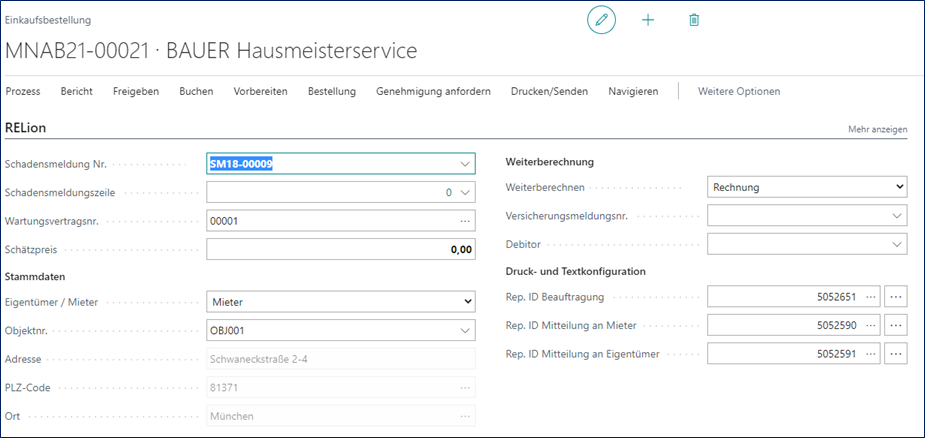Open the Eigentümer / Mieter combo box
Image resolution: width=925 pixels, height=438 pixels.
tap(340, 302)
